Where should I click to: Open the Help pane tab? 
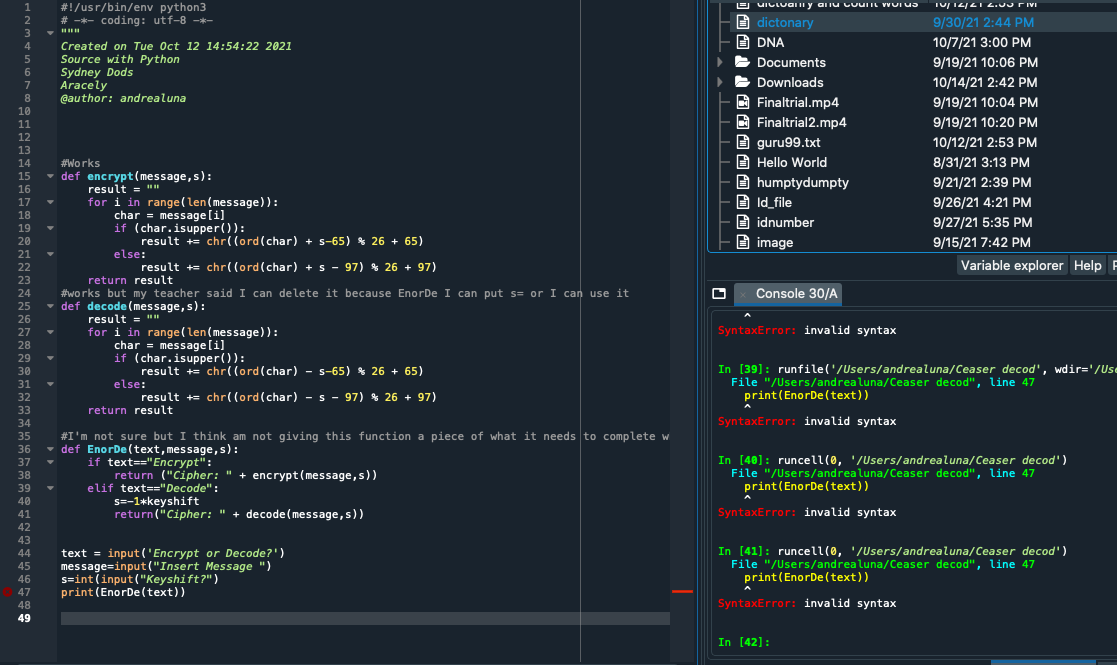(x=1087, y=266)
